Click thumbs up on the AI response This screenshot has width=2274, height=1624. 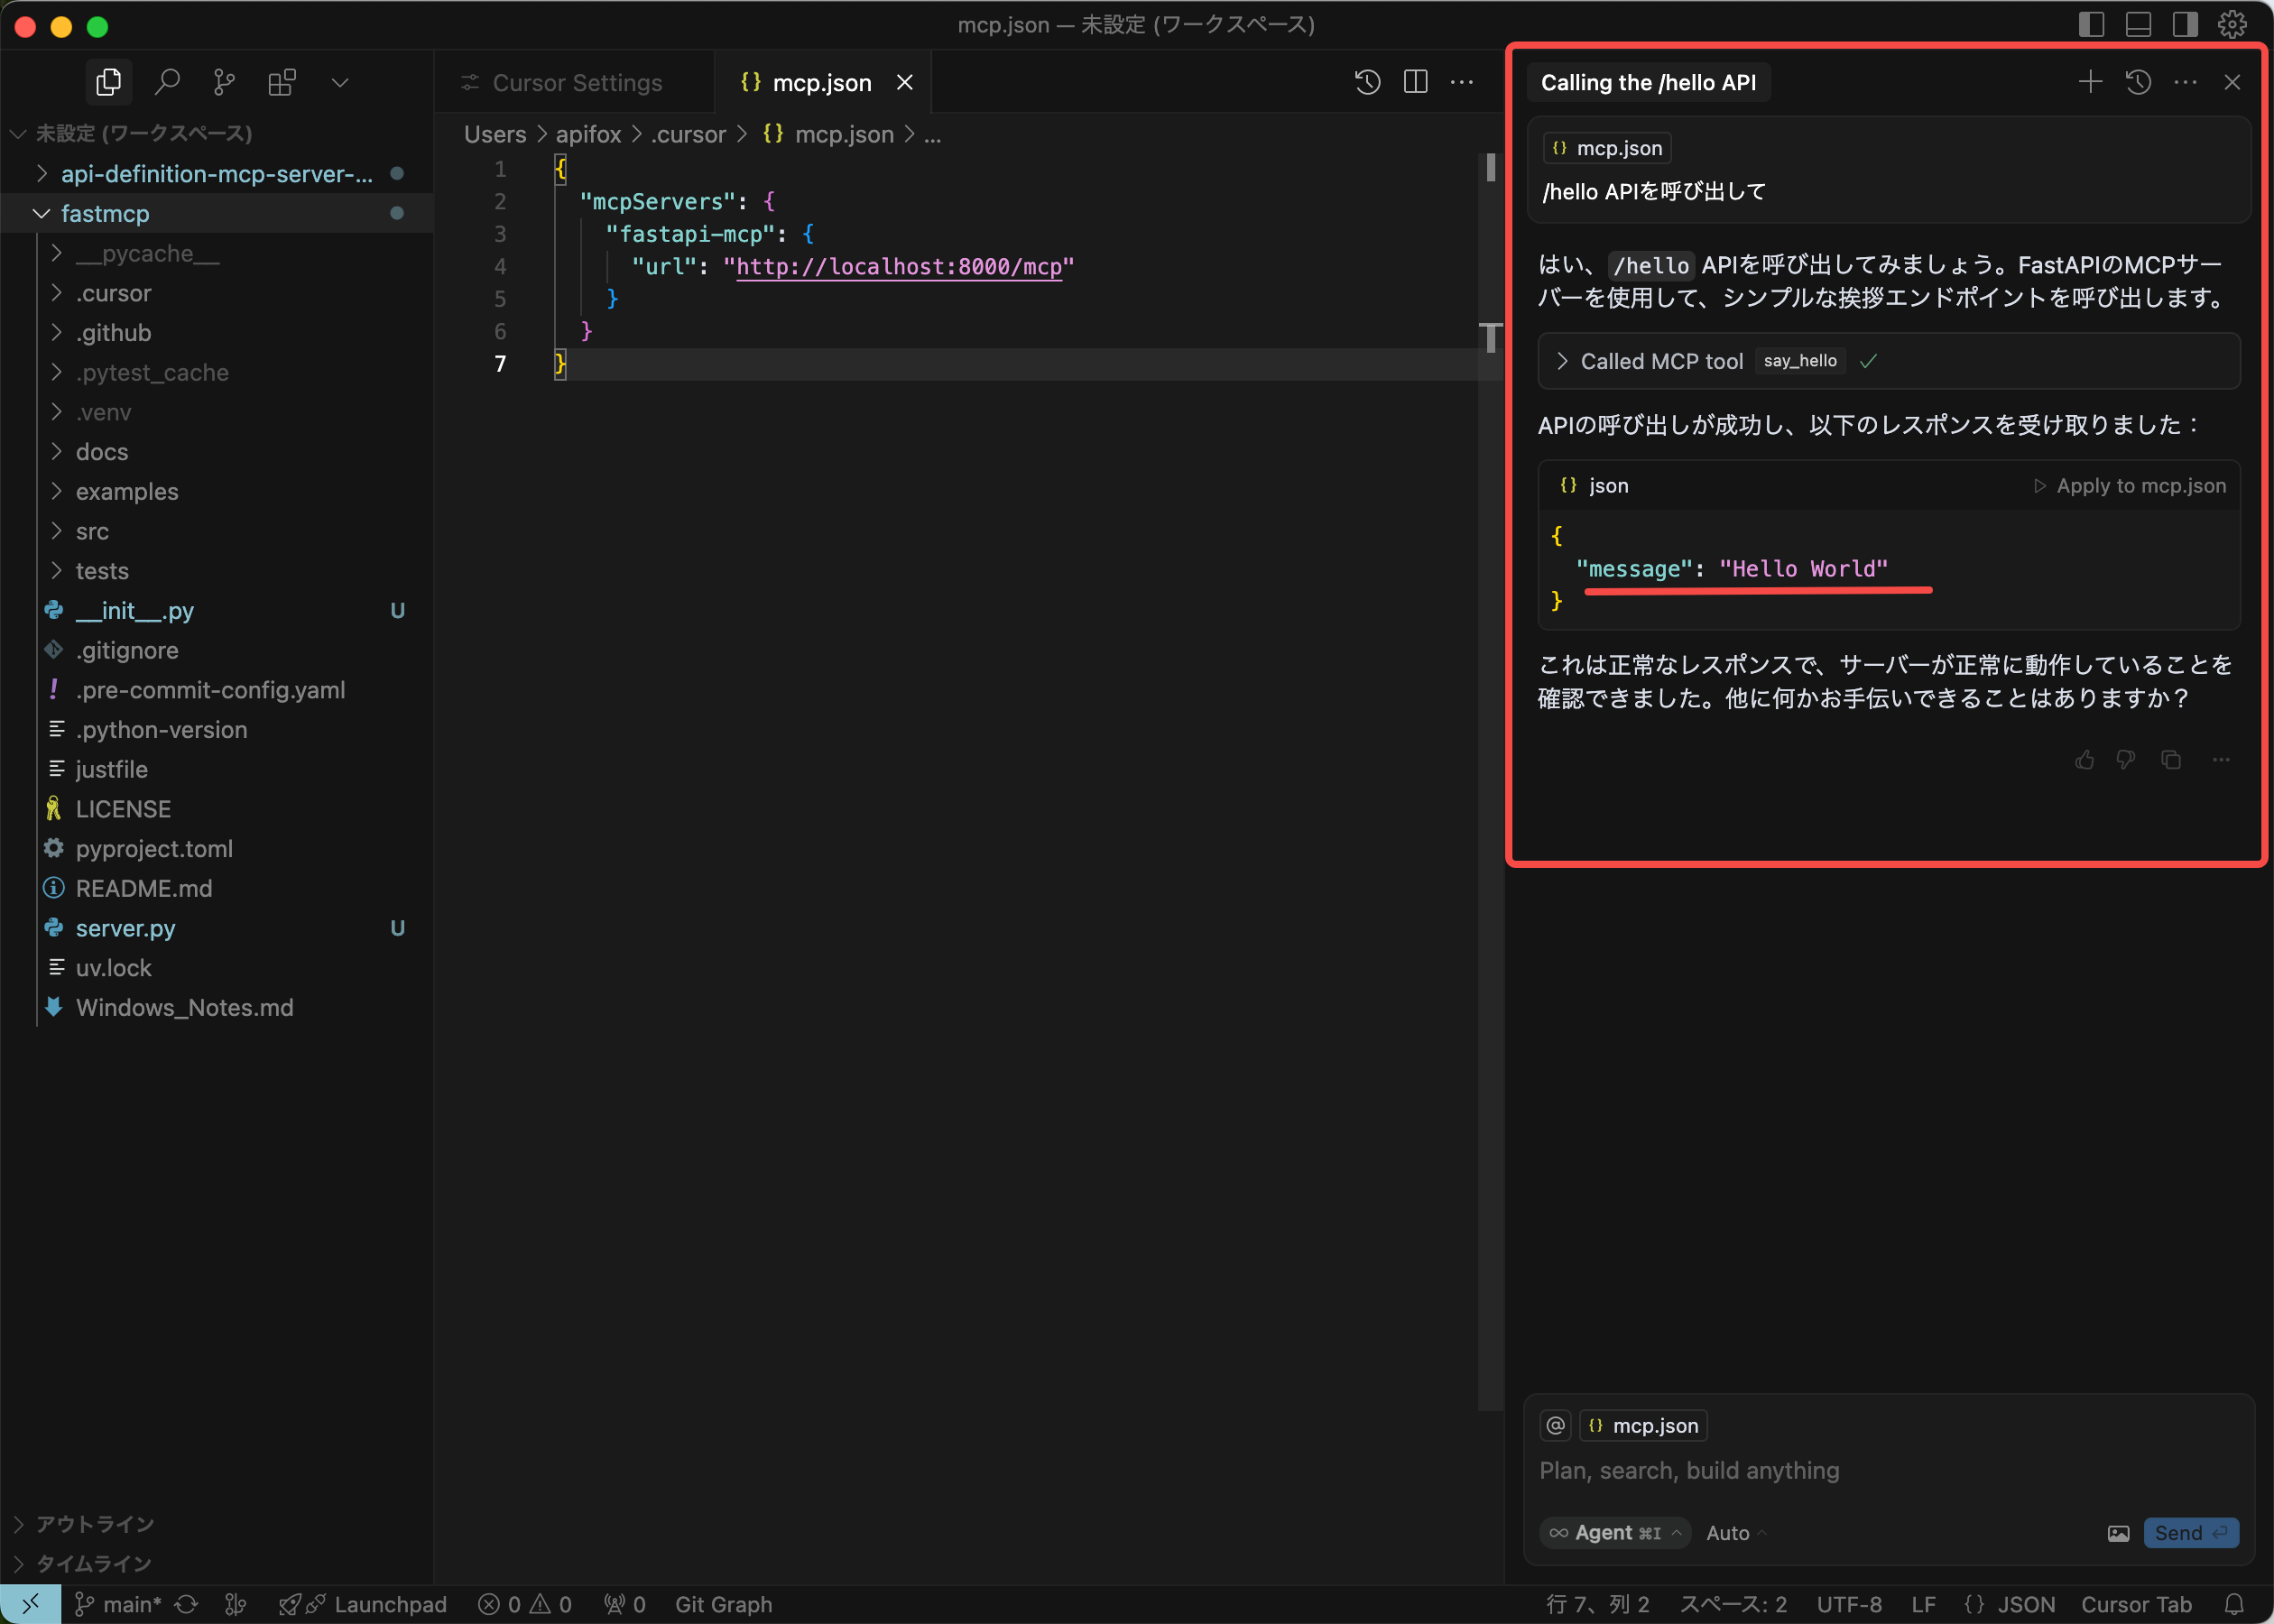tap(2084, 760)
